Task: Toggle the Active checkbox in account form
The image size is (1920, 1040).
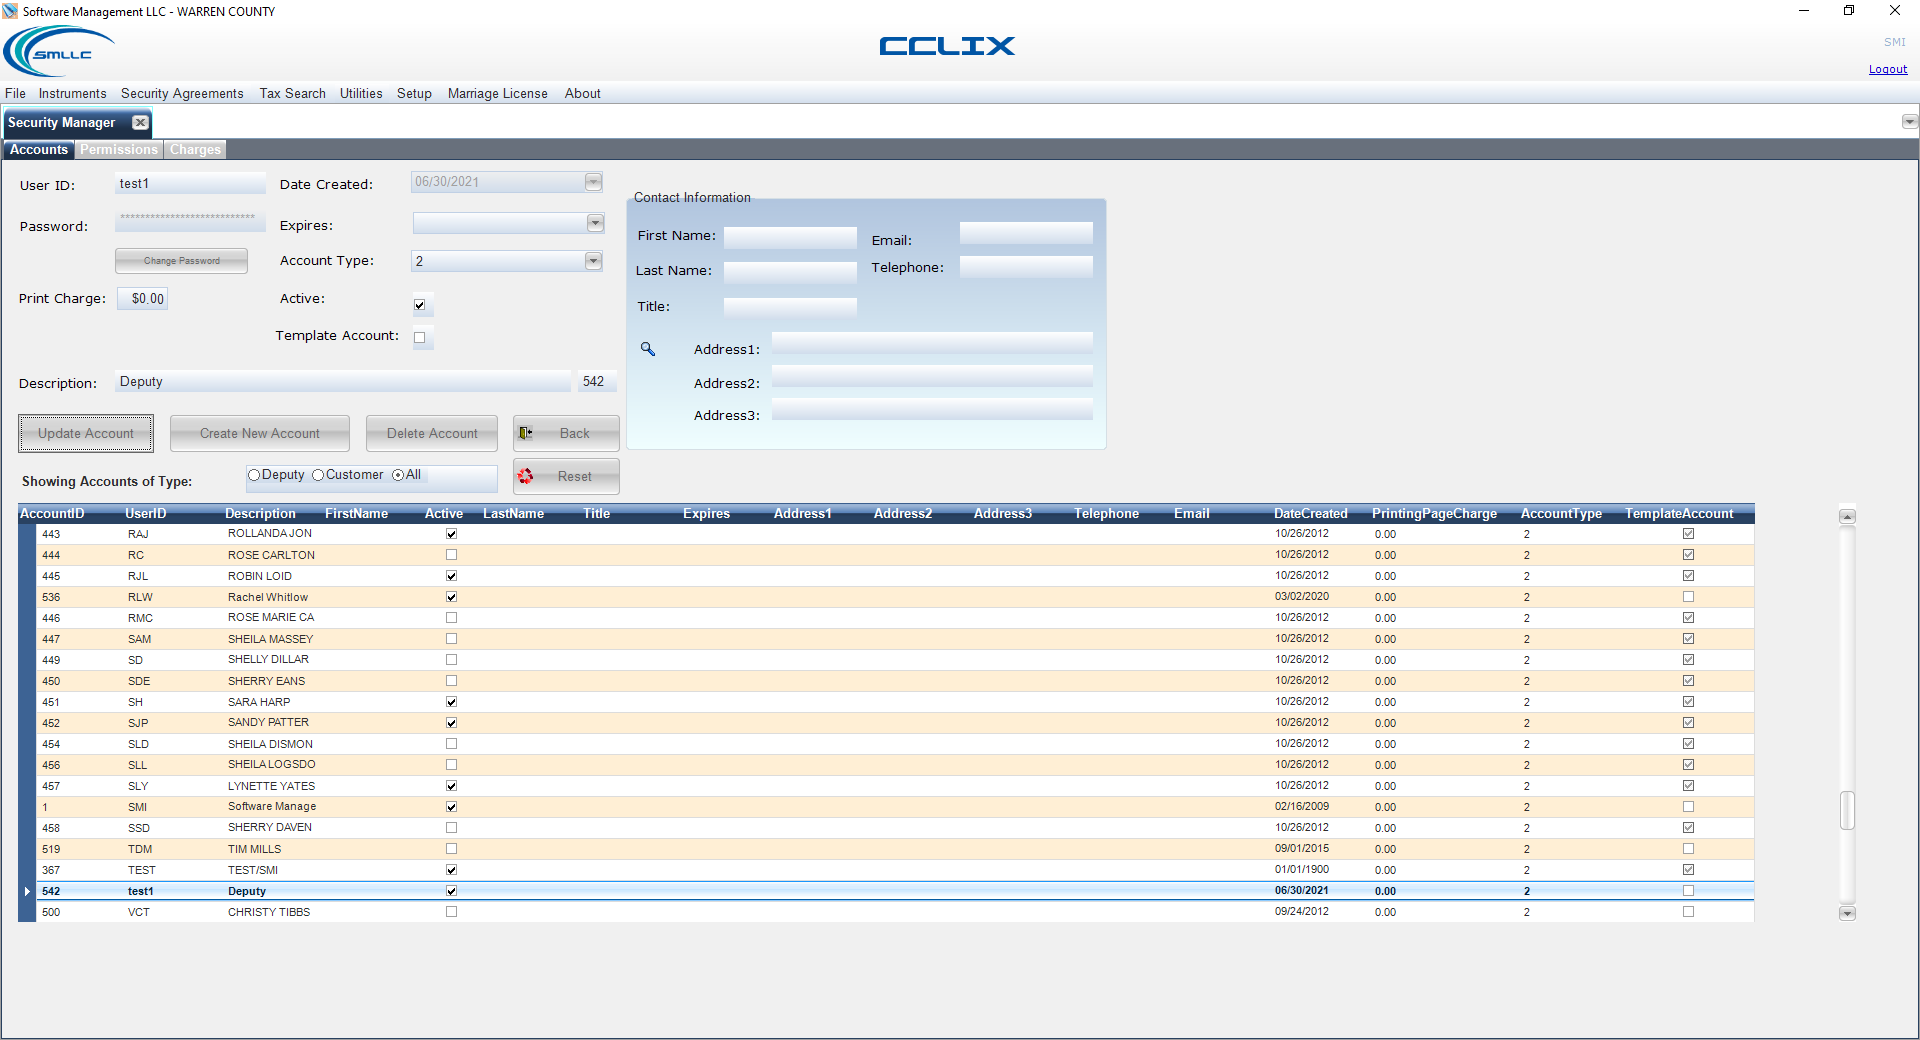Action: point(420,305)
